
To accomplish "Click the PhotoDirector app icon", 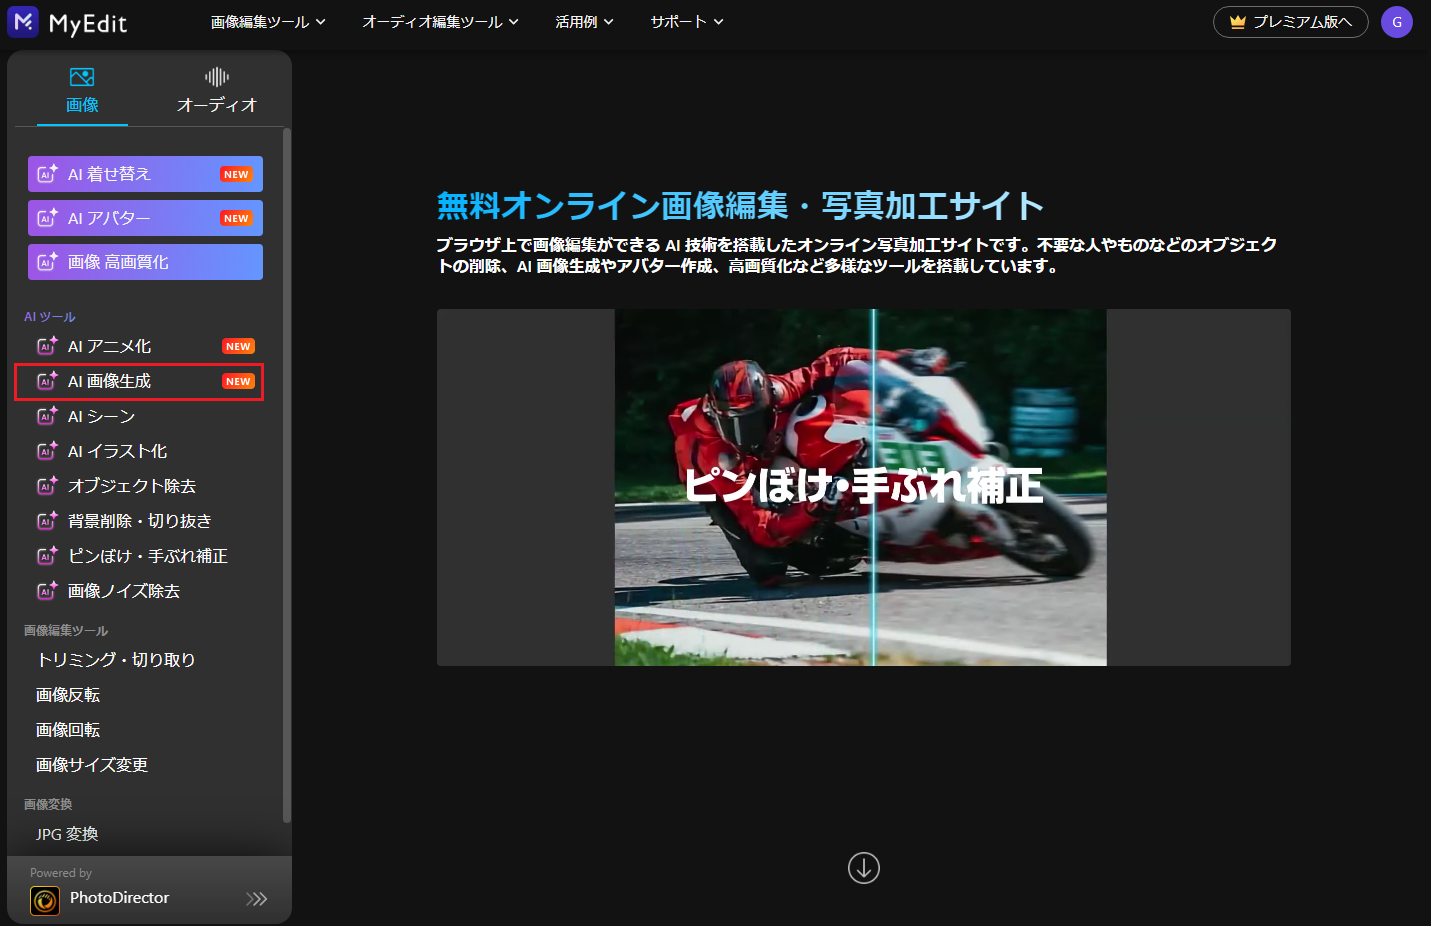I will 45,901.
